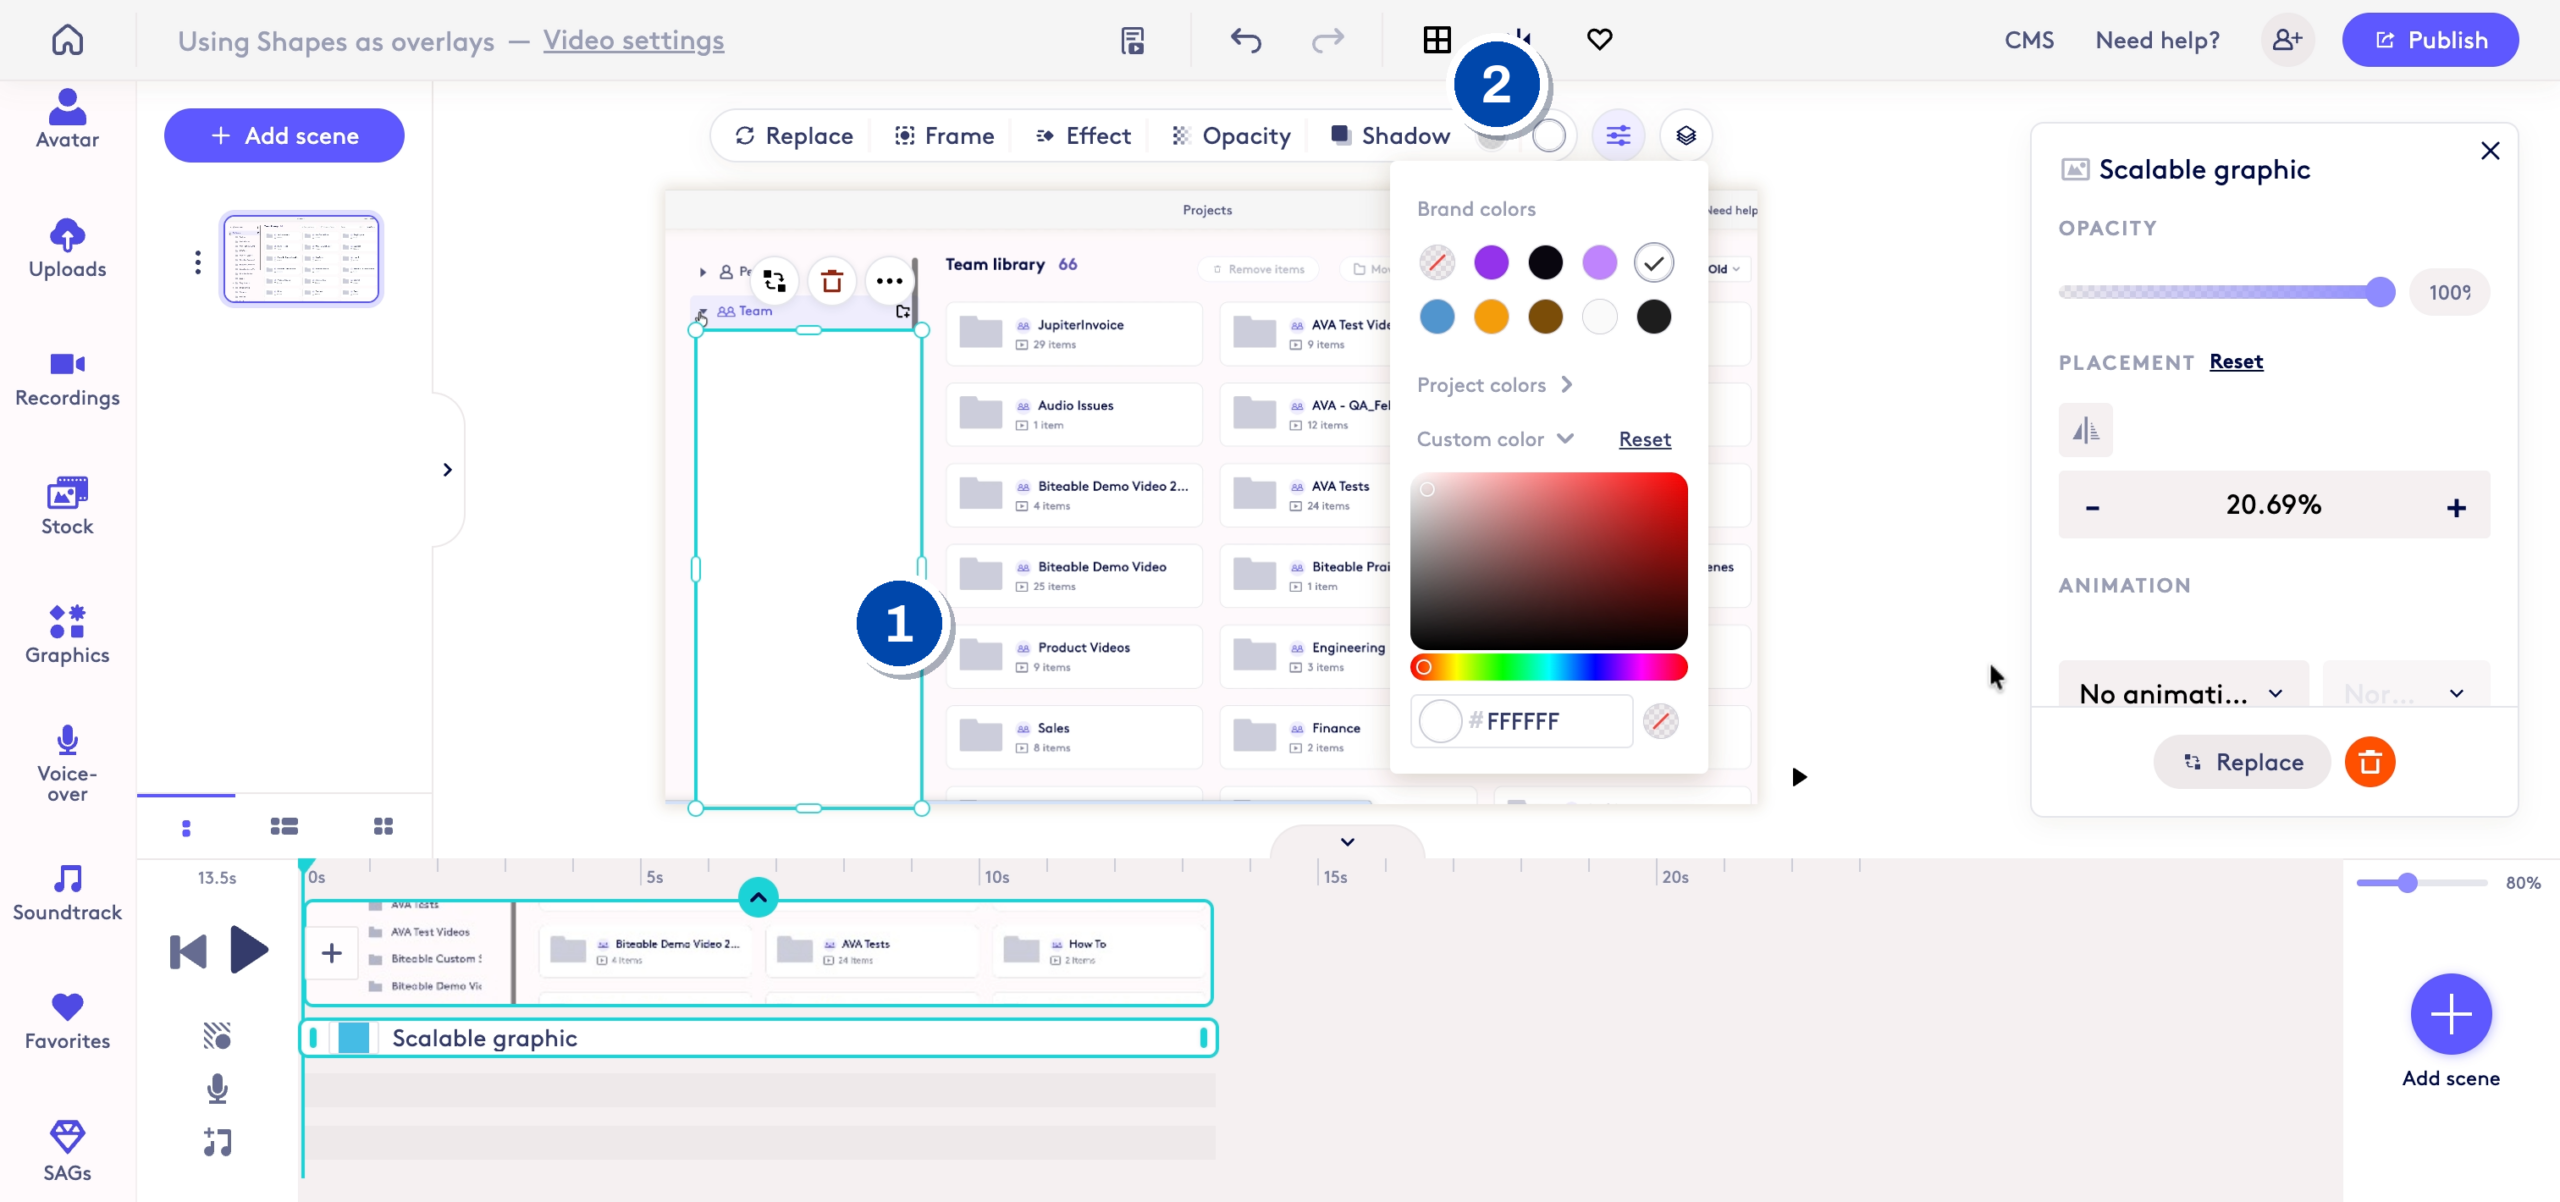Select the white checked brand color swatch
Viewport: 2560px width, 1202px height.
(x=1654, y=263)
